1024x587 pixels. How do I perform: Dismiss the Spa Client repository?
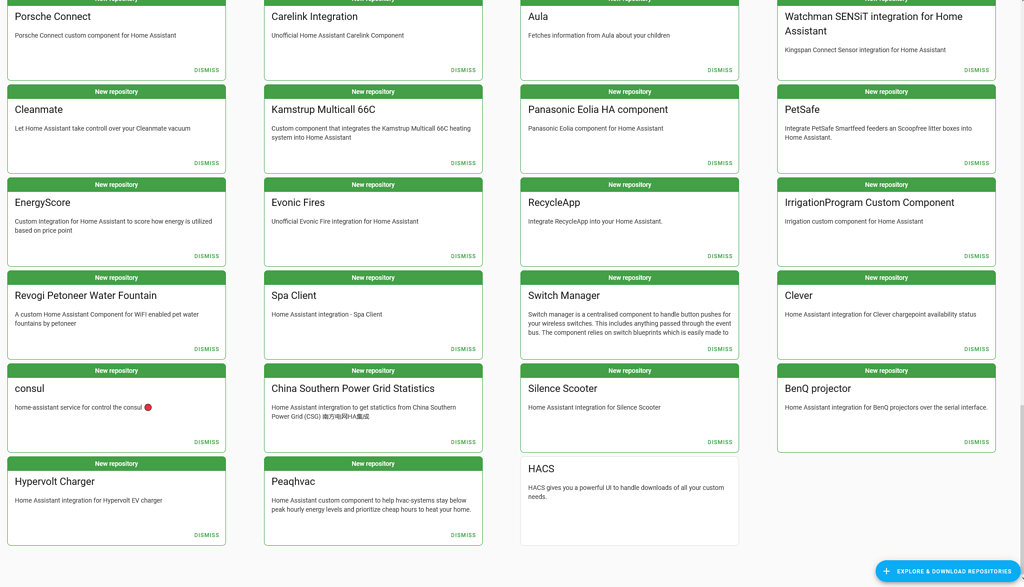[x=463, y=349]
